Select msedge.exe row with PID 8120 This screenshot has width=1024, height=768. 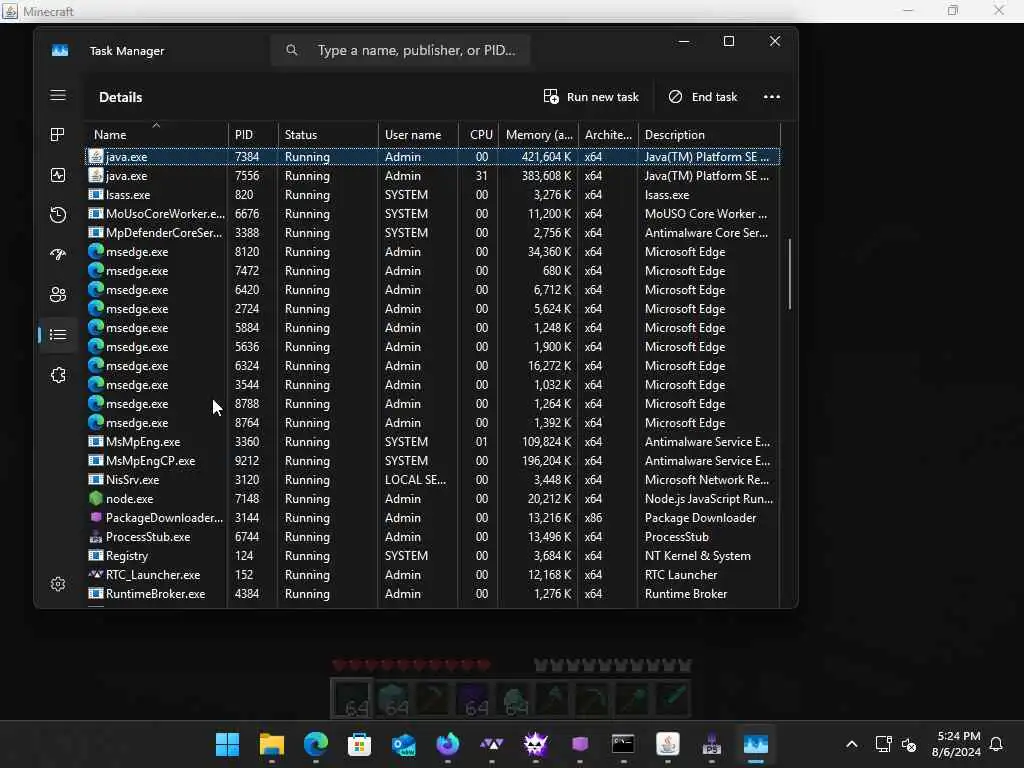[x=433, y=251]
